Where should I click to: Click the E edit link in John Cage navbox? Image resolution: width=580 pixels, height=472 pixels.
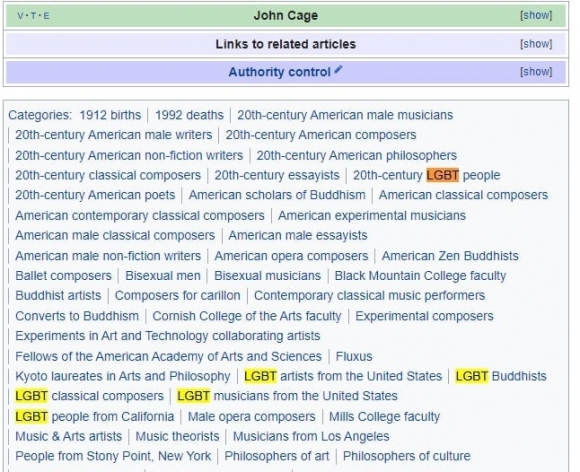click(46, 16)
